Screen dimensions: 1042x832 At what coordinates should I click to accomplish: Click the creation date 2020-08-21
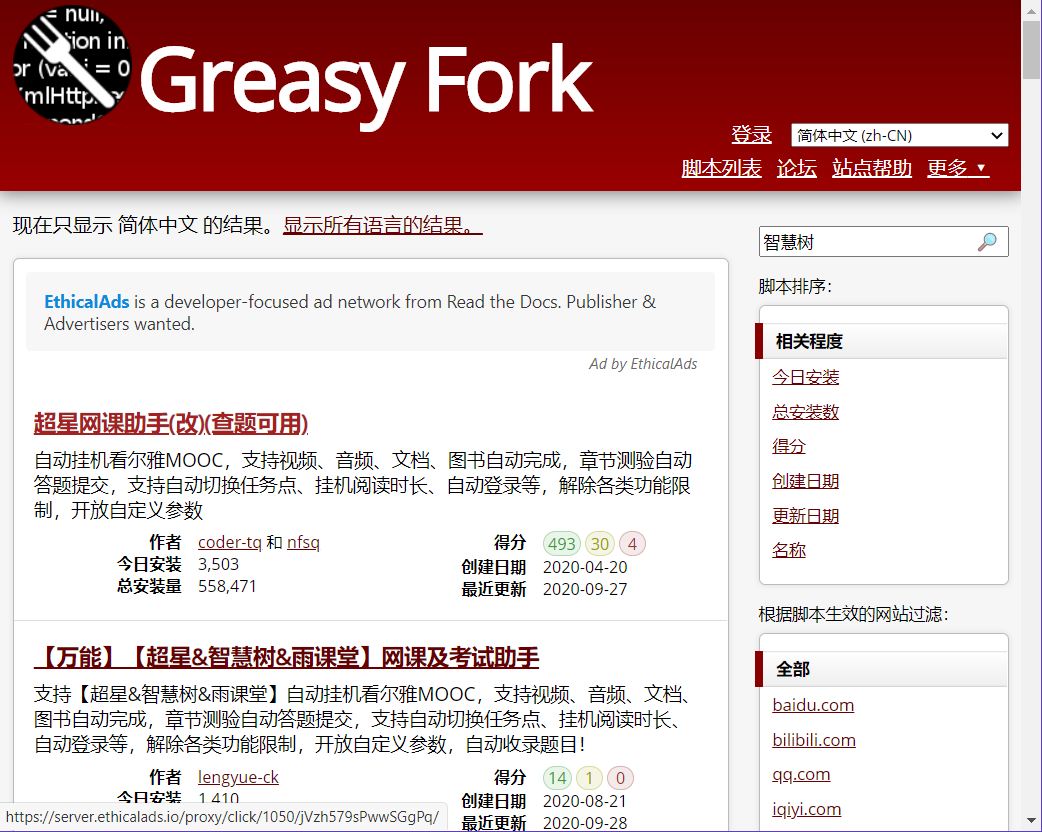(x=585, y=801)
